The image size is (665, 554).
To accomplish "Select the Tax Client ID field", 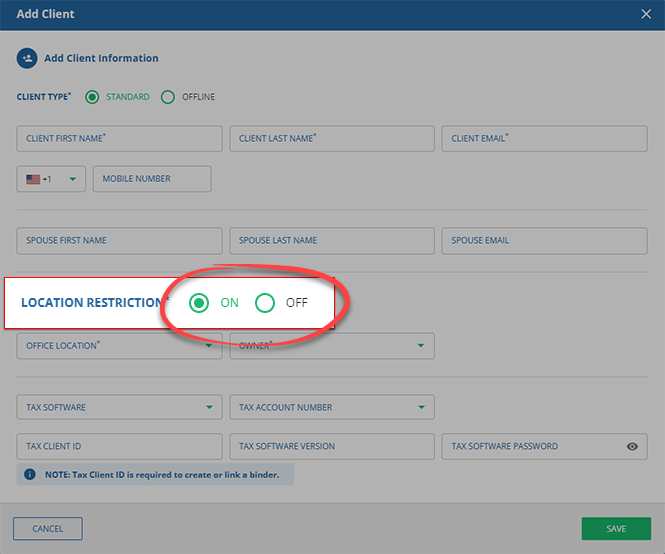I will click(119, 447).
